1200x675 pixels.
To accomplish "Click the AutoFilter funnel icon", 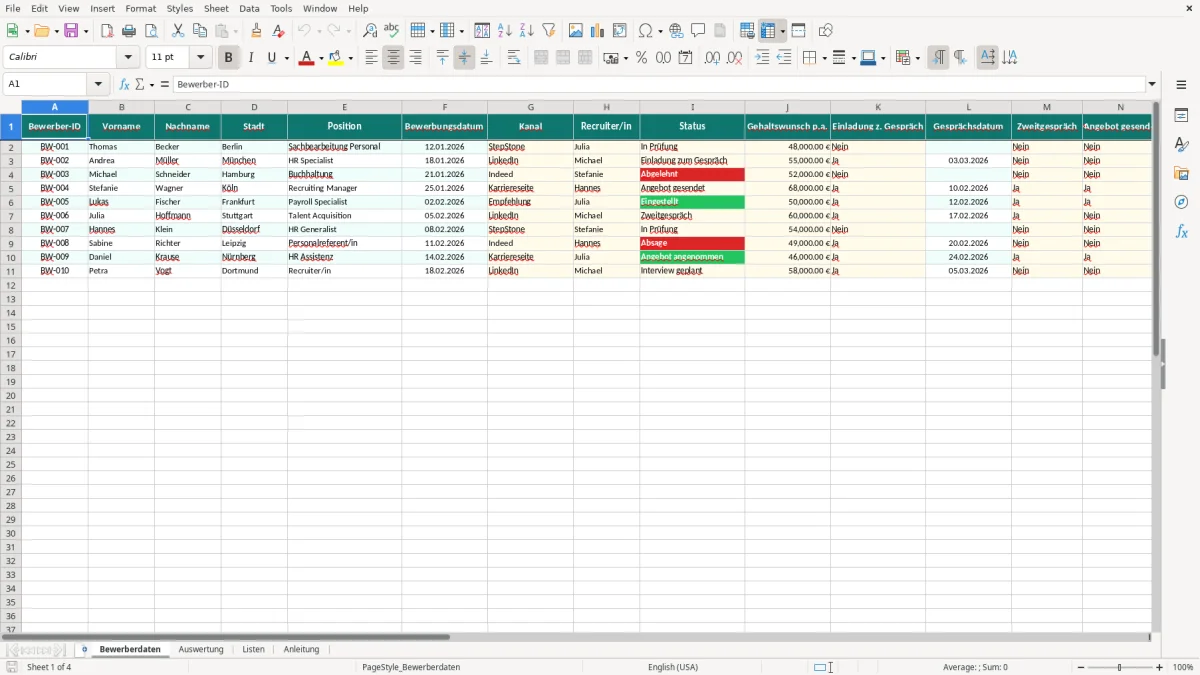I will pos(549,31).
